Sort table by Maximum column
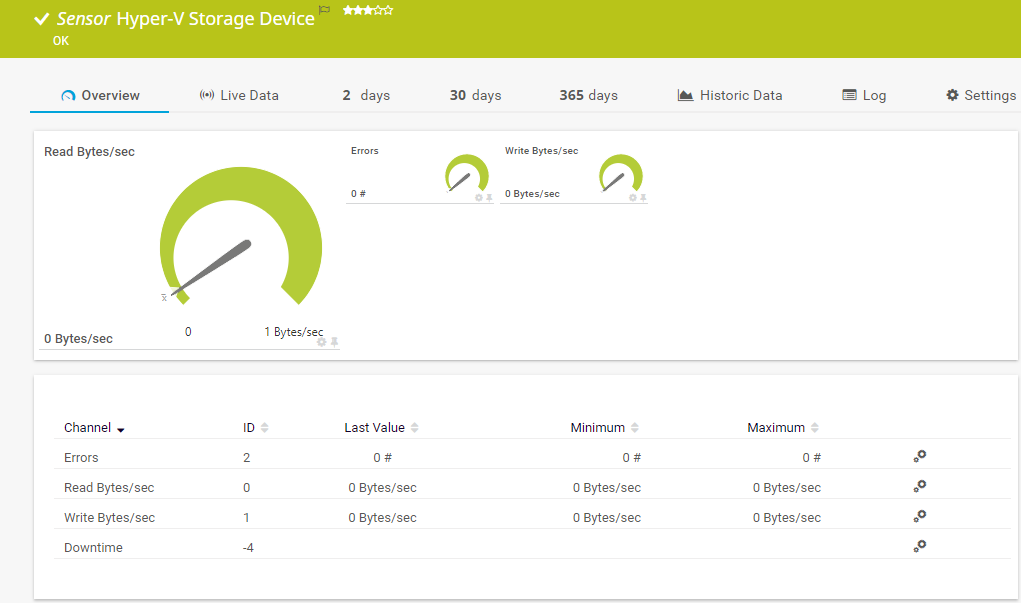The width and height of the screenshot is (1021, 603). click(x=814, y=428)
